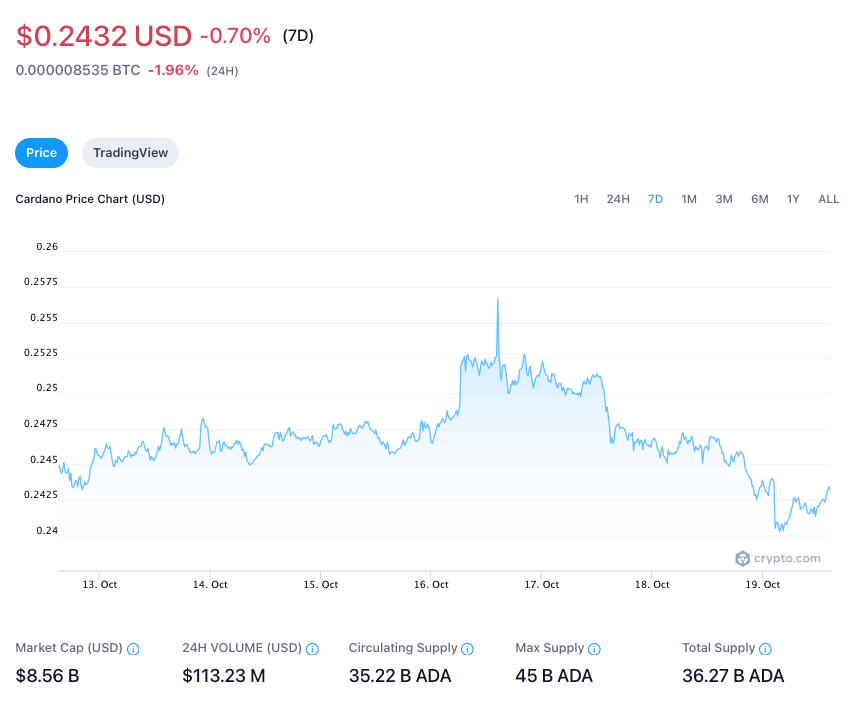The height and width of the screenshot is (703, 855).
Task: Select the 7D time range
Action: [x=656, y=199]
